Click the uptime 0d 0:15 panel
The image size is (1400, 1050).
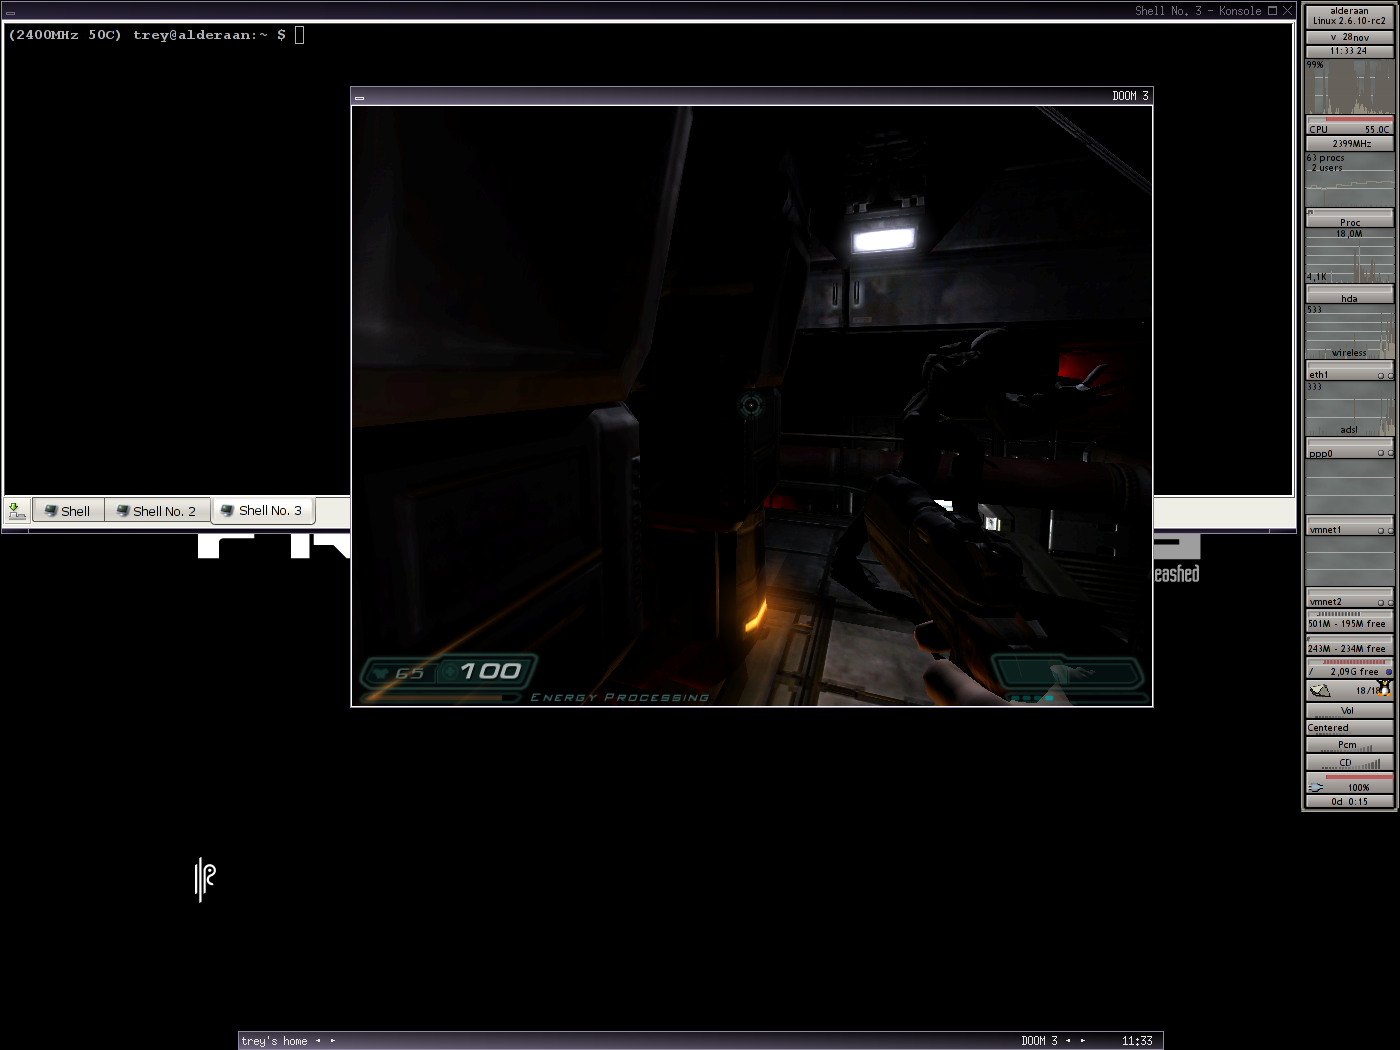[1349, 801]
